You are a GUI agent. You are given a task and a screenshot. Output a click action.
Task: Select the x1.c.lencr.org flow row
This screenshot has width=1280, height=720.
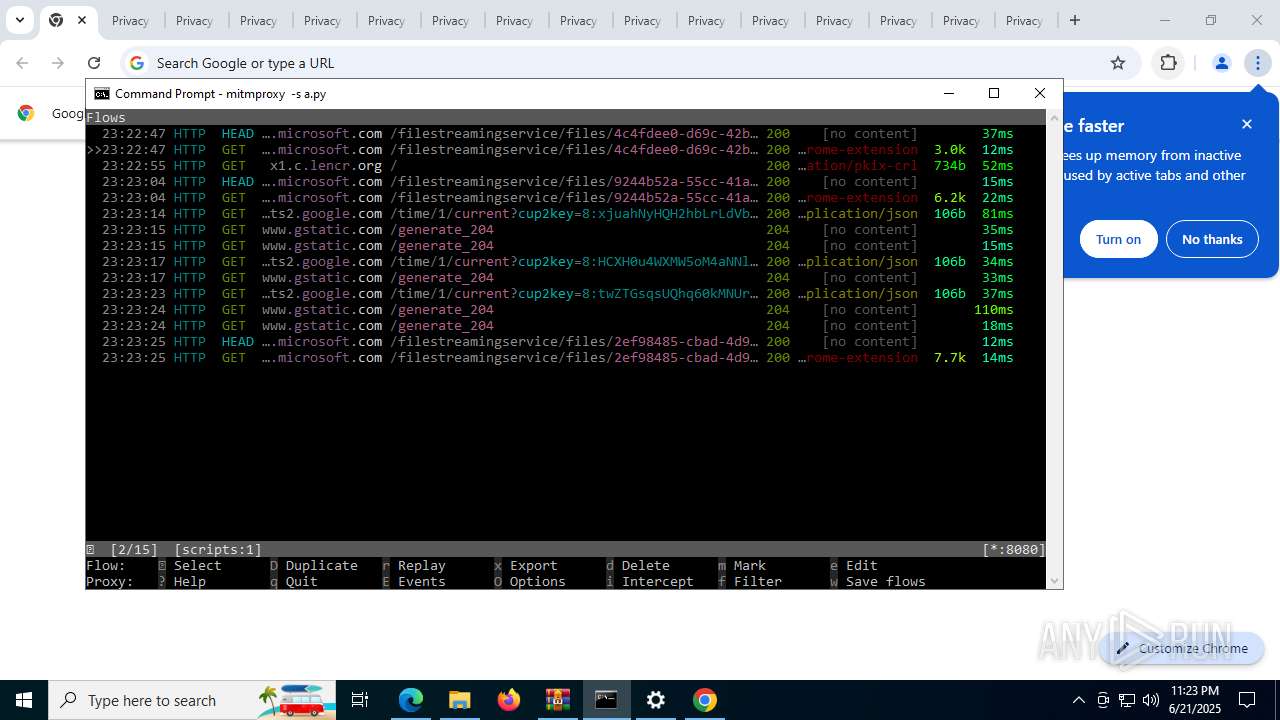pos(566,165)
